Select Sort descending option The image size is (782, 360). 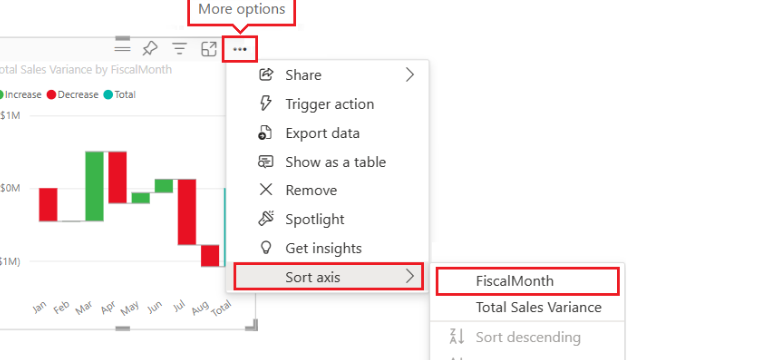point(527,337)
